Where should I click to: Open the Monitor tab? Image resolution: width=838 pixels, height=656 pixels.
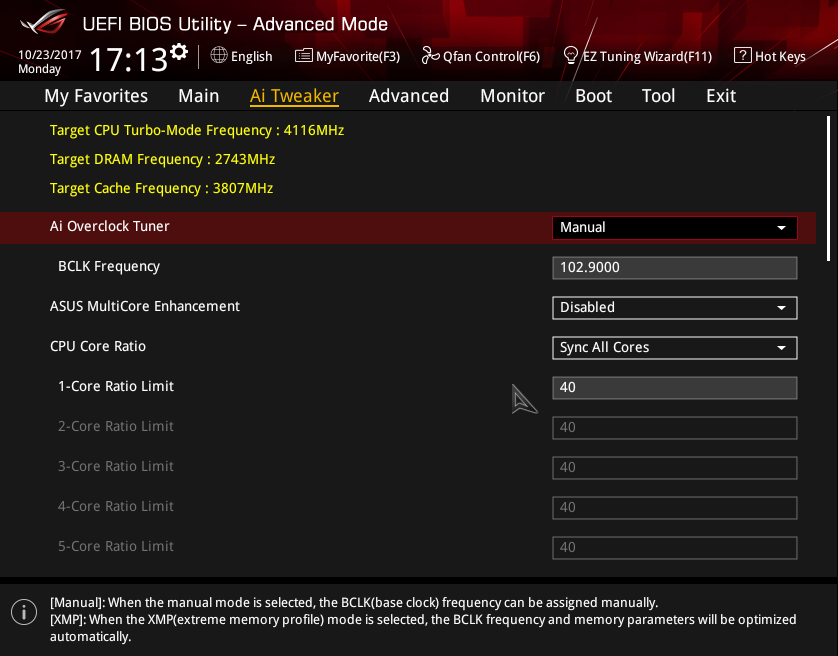[x=513, y=96]
